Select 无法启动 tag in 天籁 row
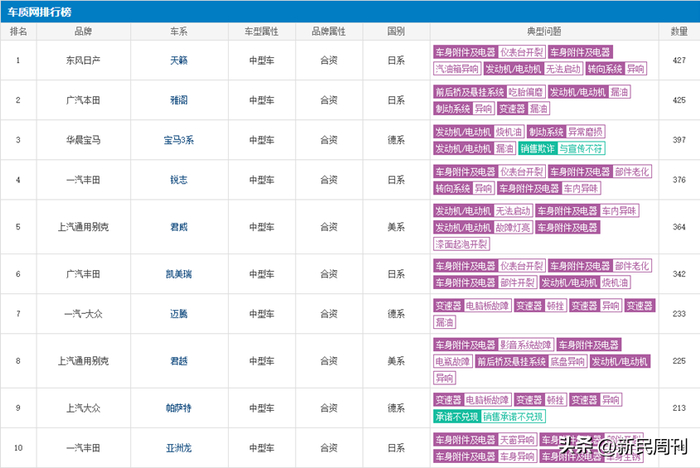 pyautogui.click(x=563, y=69)
